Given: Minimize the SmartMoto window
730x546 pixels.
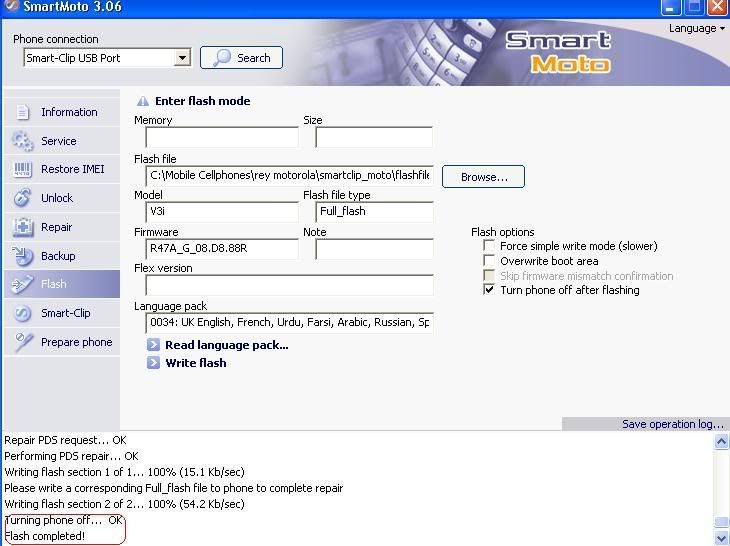Looking at the screenshot, I should [670, 7].
